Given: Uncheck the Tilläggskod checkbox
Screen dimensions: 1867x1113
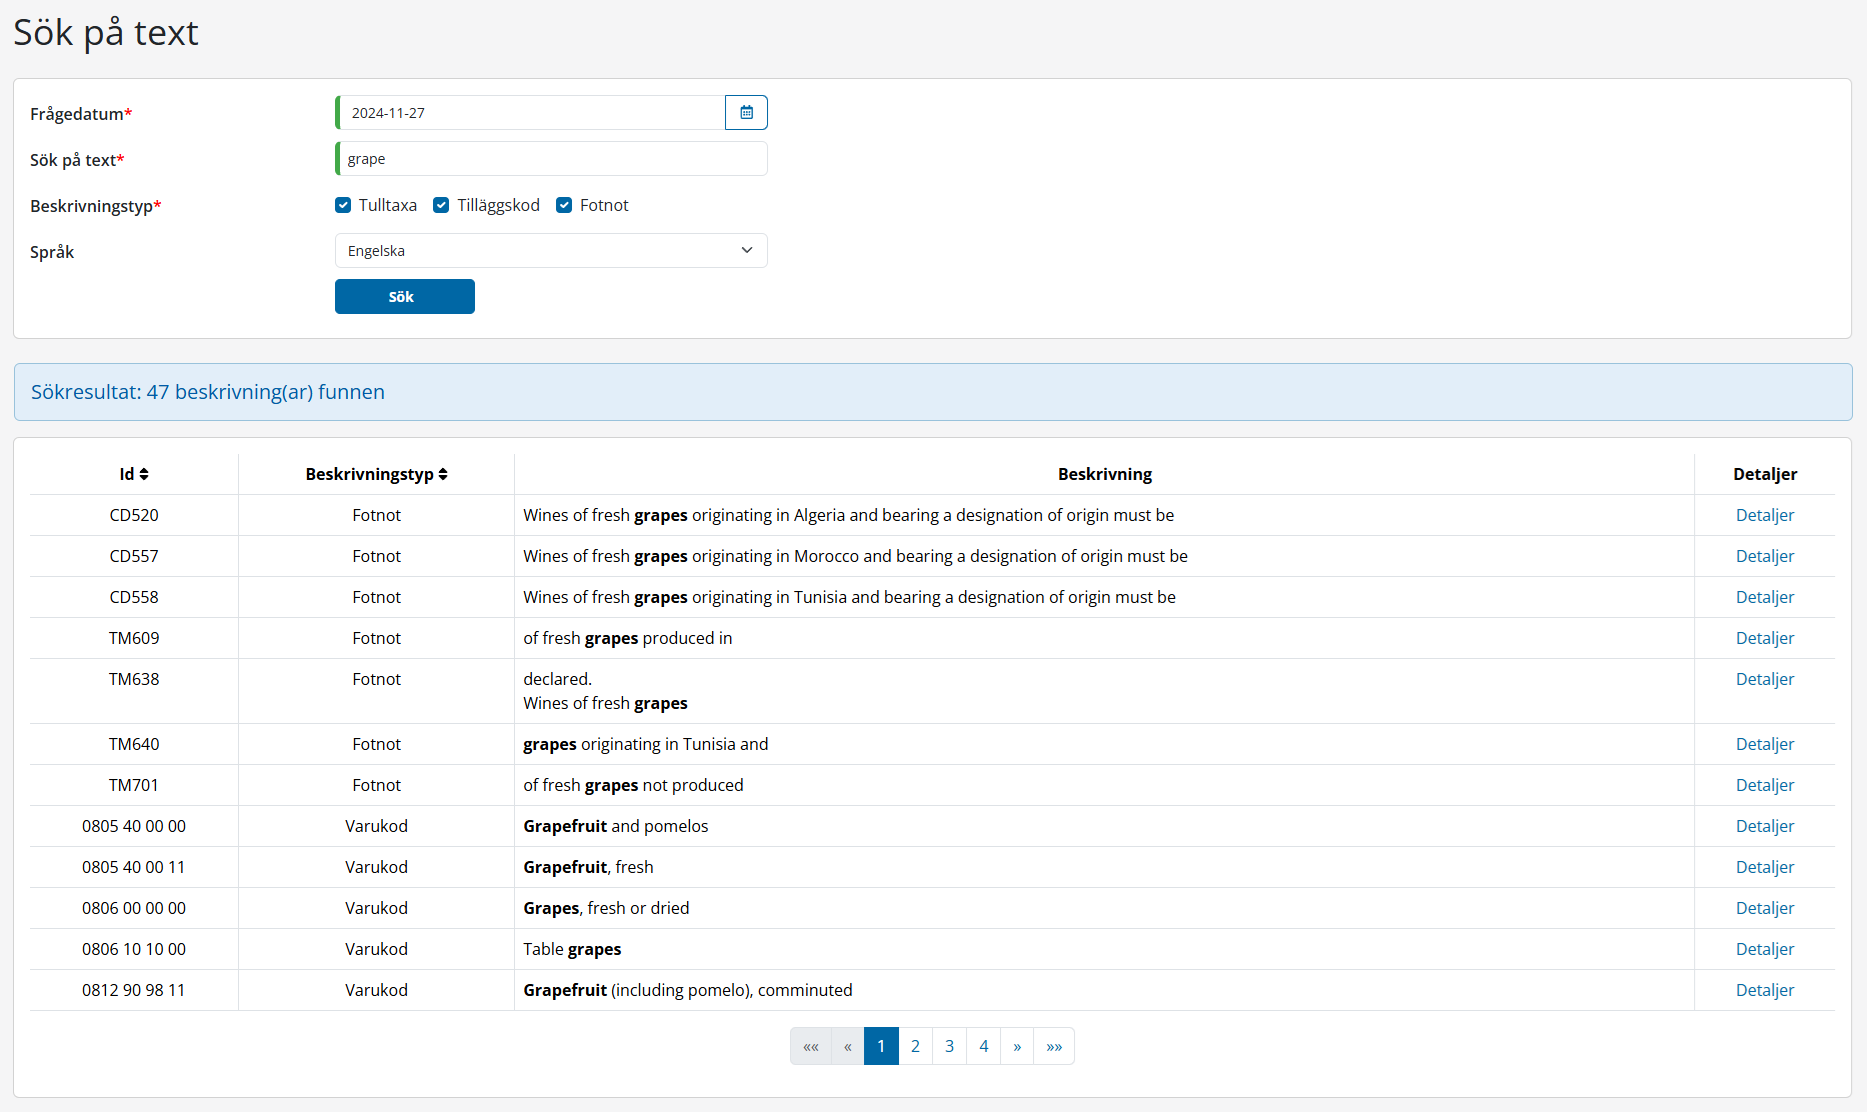Looking at the screenshot, I should pyautogui.click(x=441, y=205).
